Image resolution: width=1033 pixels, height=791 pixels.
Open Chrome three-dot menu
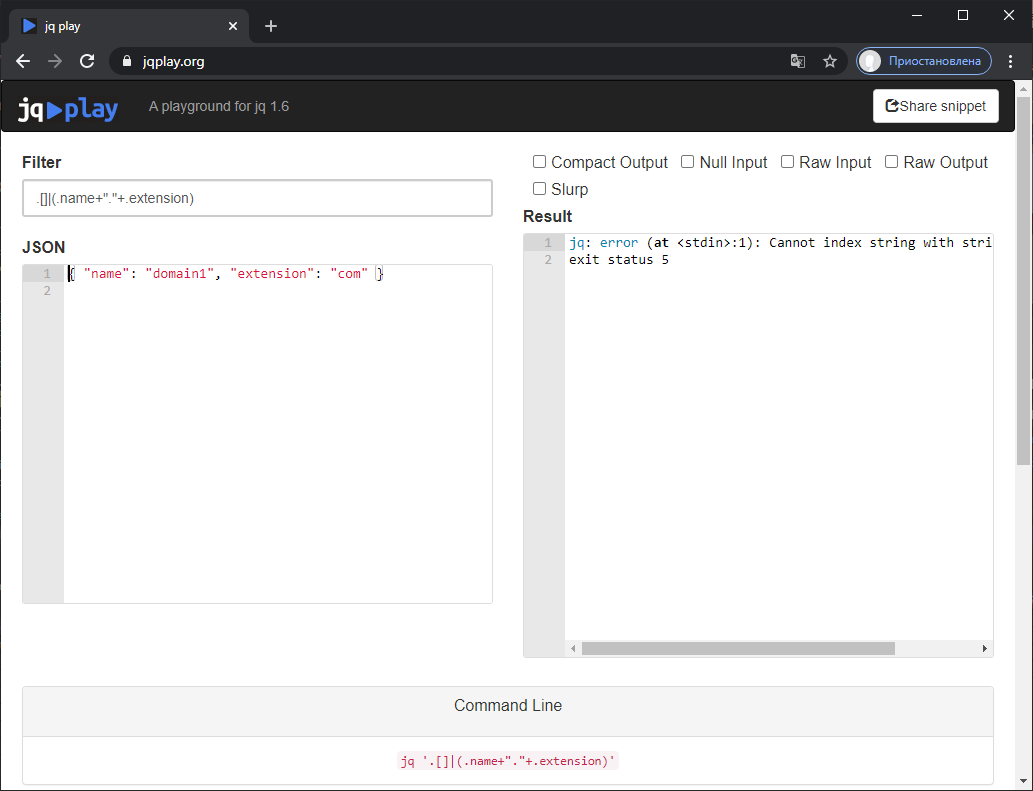(1010, 61)
